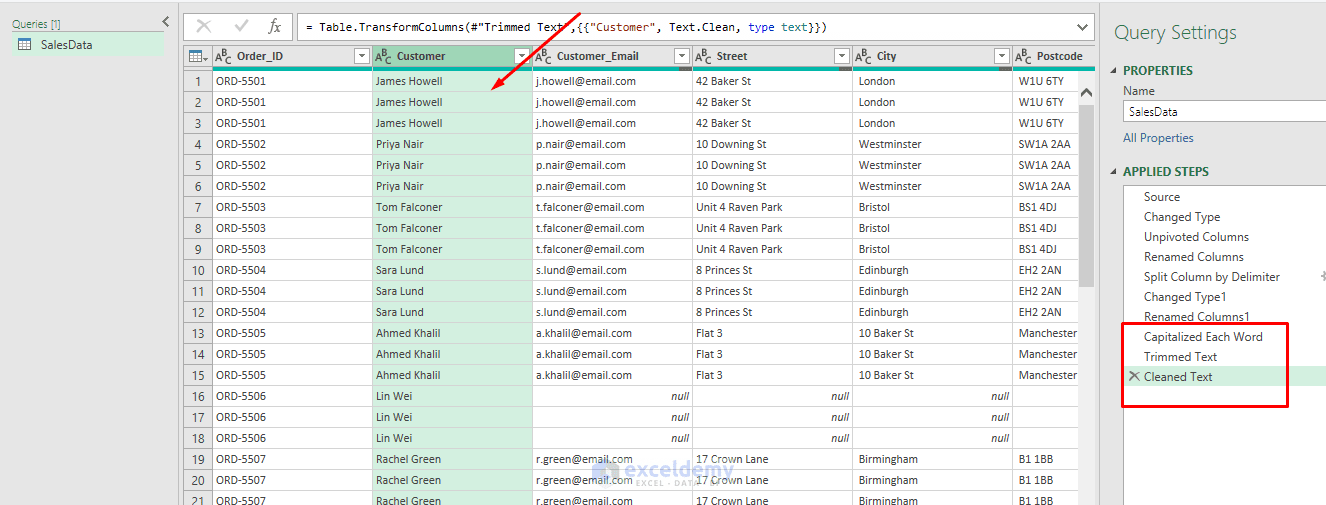Image resolution: width=1326 pixels, height=505 pixels.
Task: Open the Customer_Email column filter dropdown
Action: click(x=681, y=56)
